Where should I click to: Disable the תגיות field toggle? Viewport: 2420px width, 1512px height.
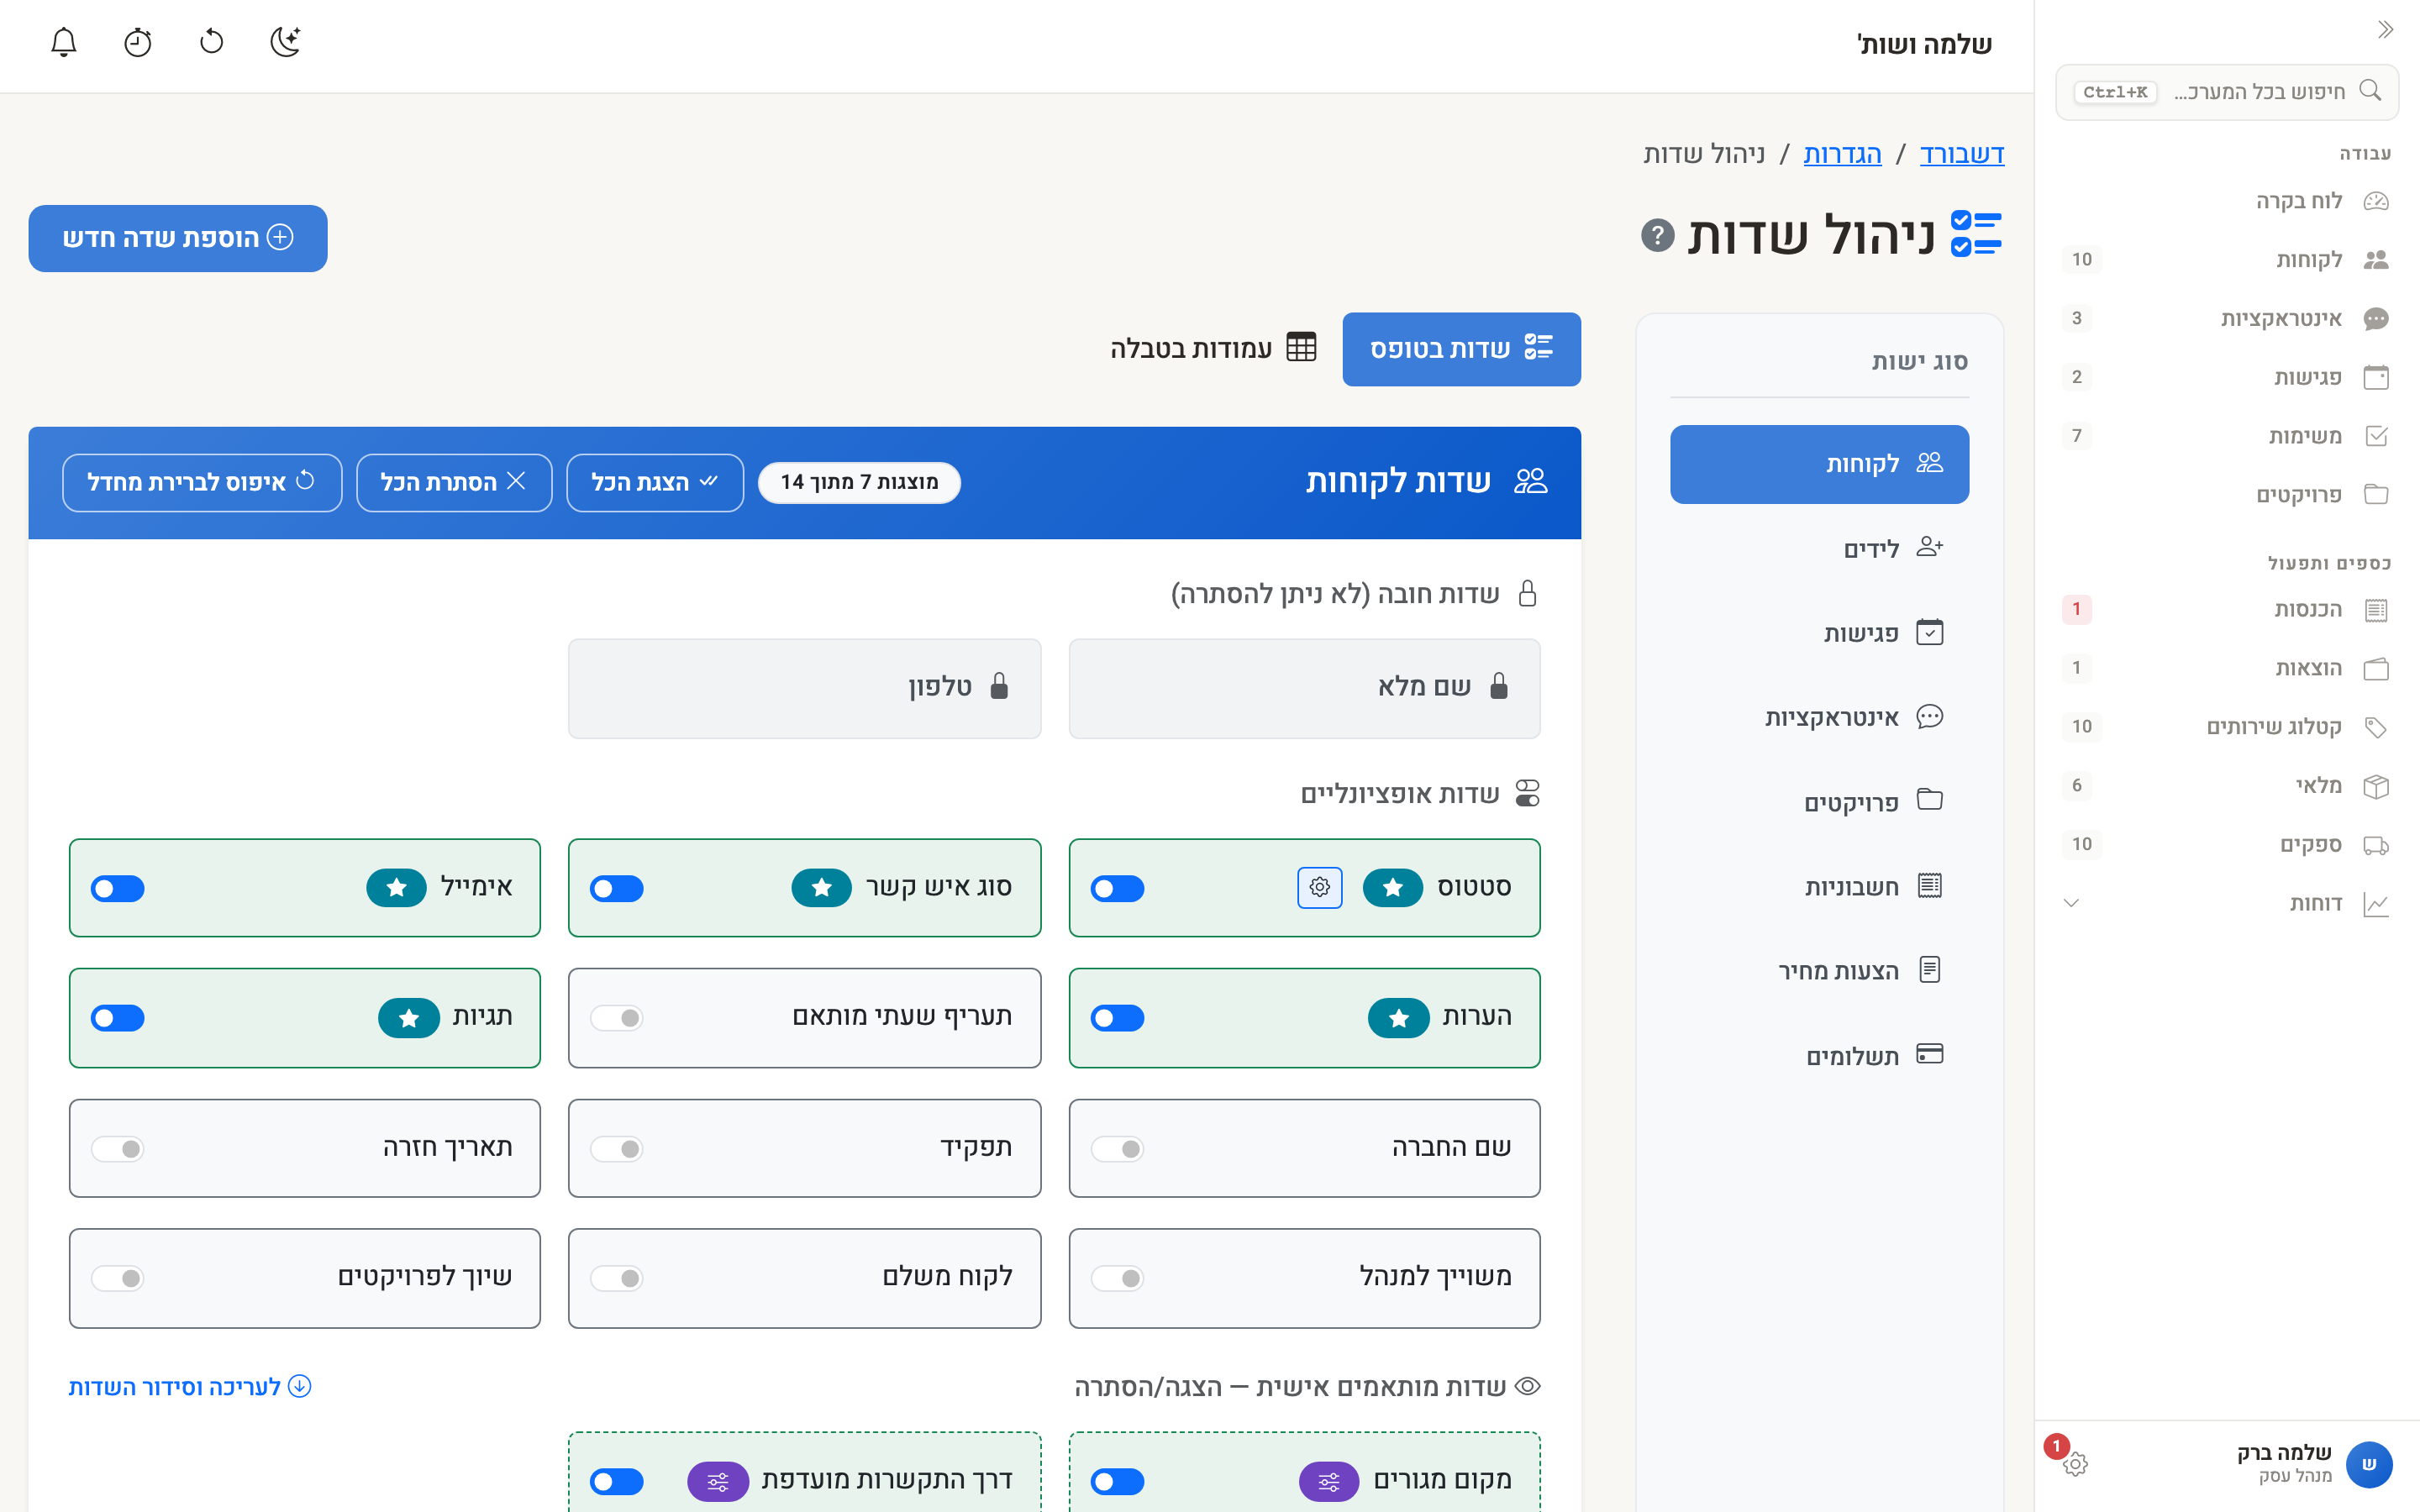pos(117,1018)
